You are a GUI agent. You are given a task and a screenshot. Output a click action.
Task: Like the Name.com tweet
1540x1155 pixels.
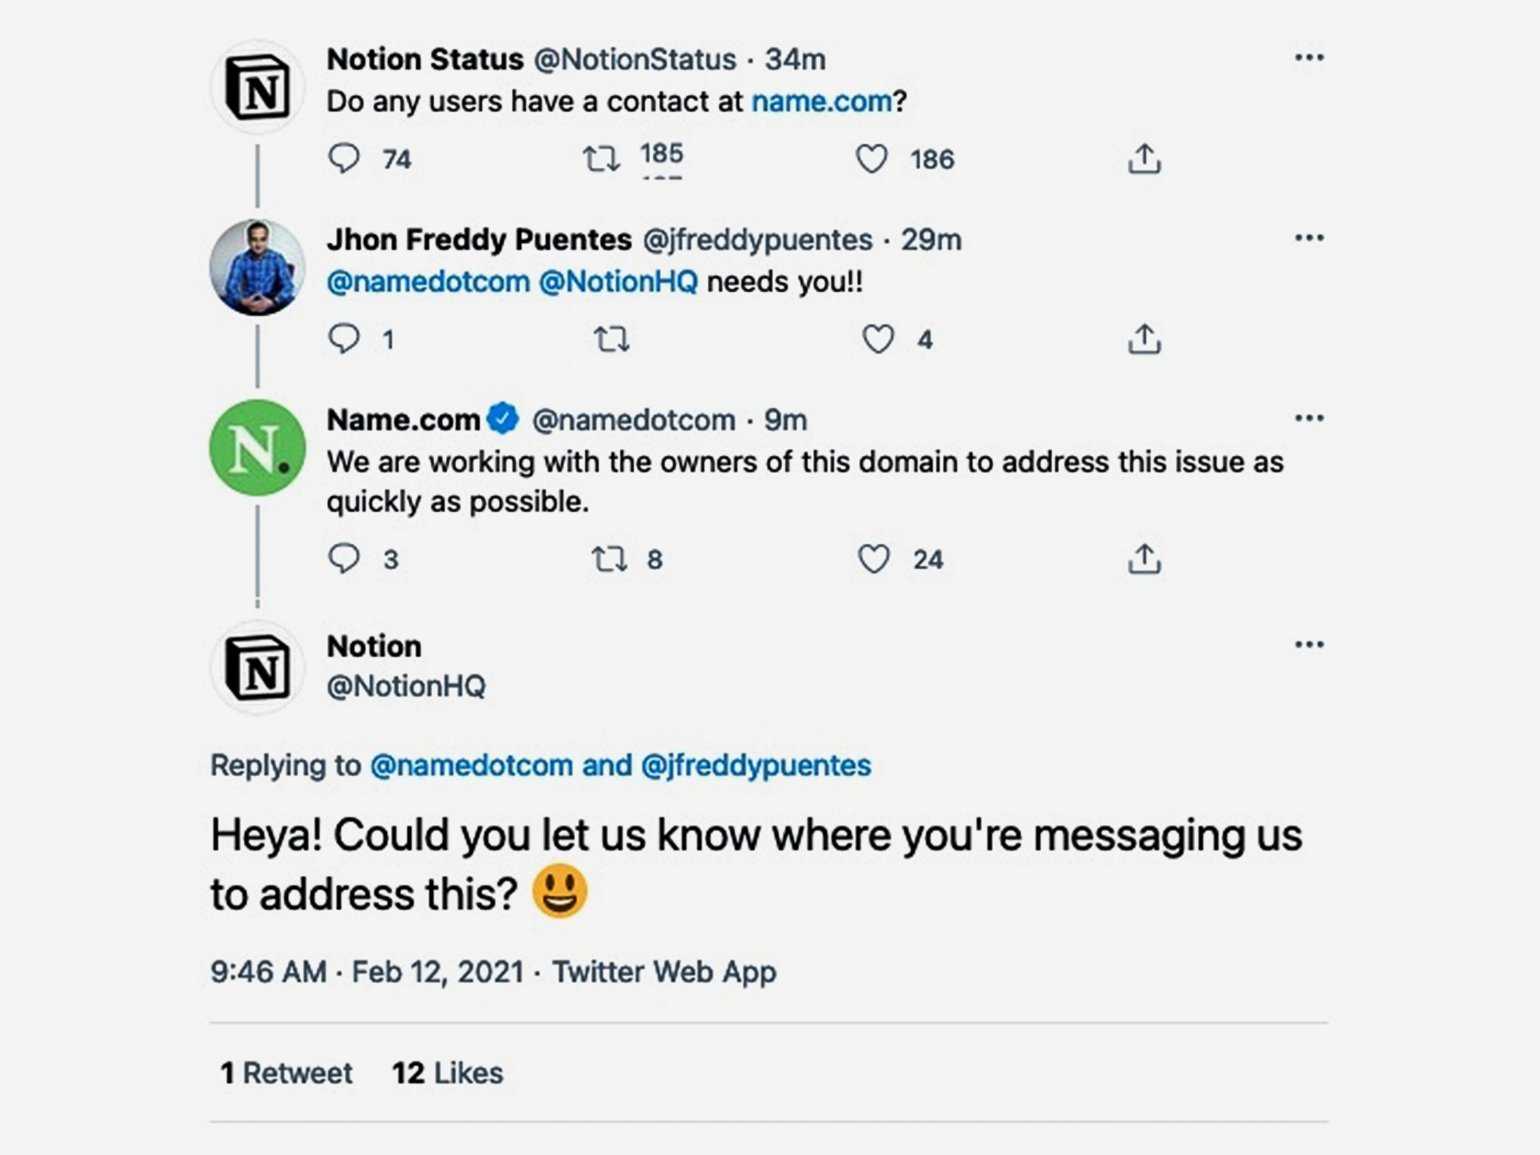[x=874, y=558]
